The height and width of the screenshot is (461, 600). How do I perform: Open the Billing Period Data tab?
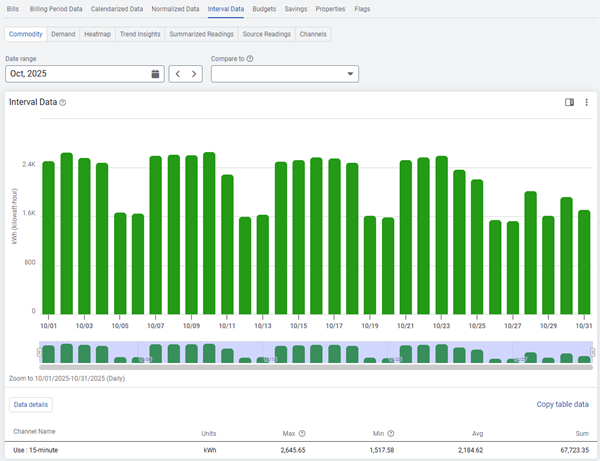(56, 8)
